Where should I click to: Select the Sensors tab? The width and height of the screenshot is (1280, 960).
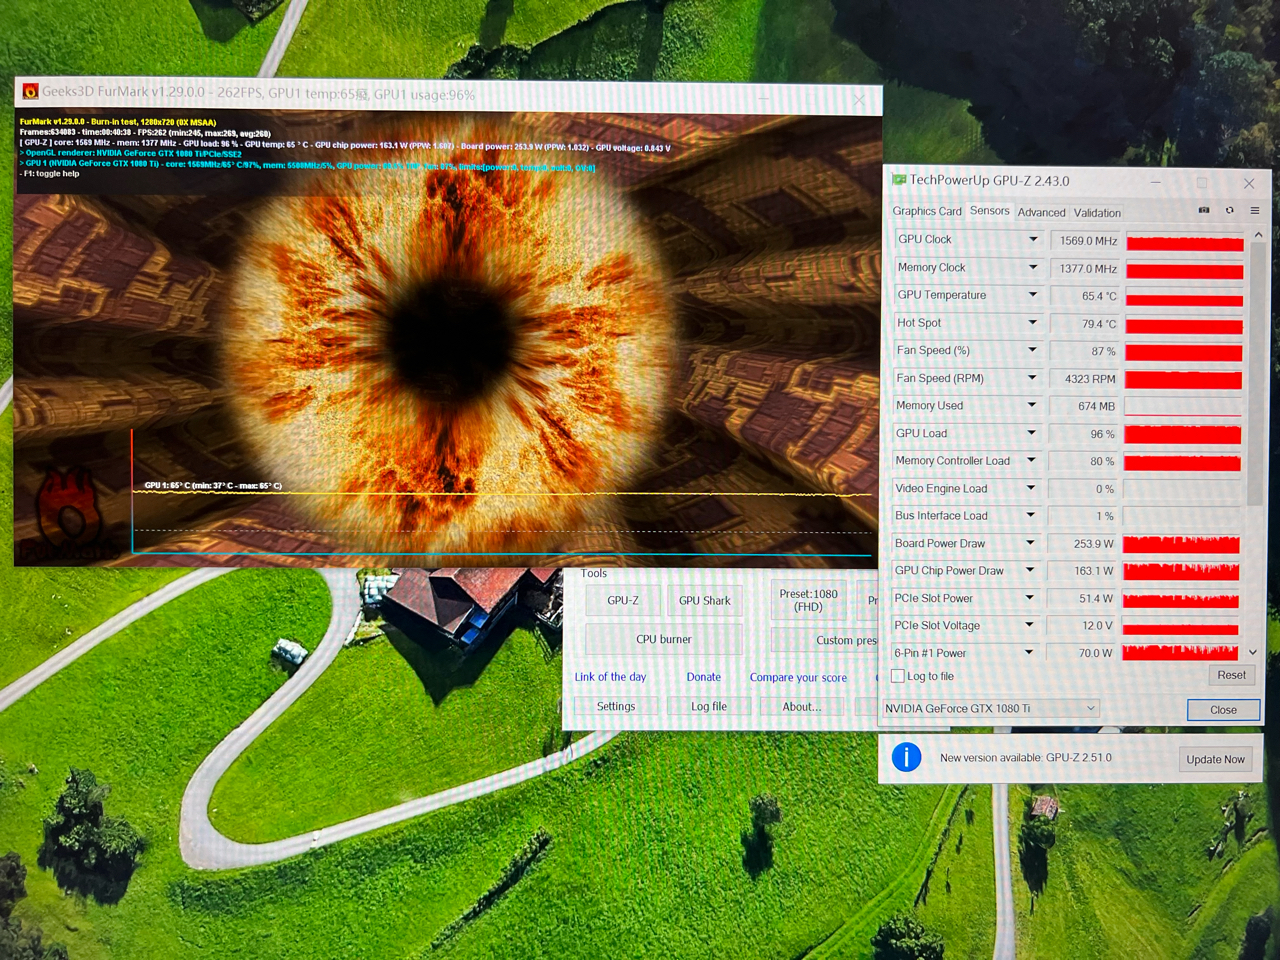click(990, 211)
